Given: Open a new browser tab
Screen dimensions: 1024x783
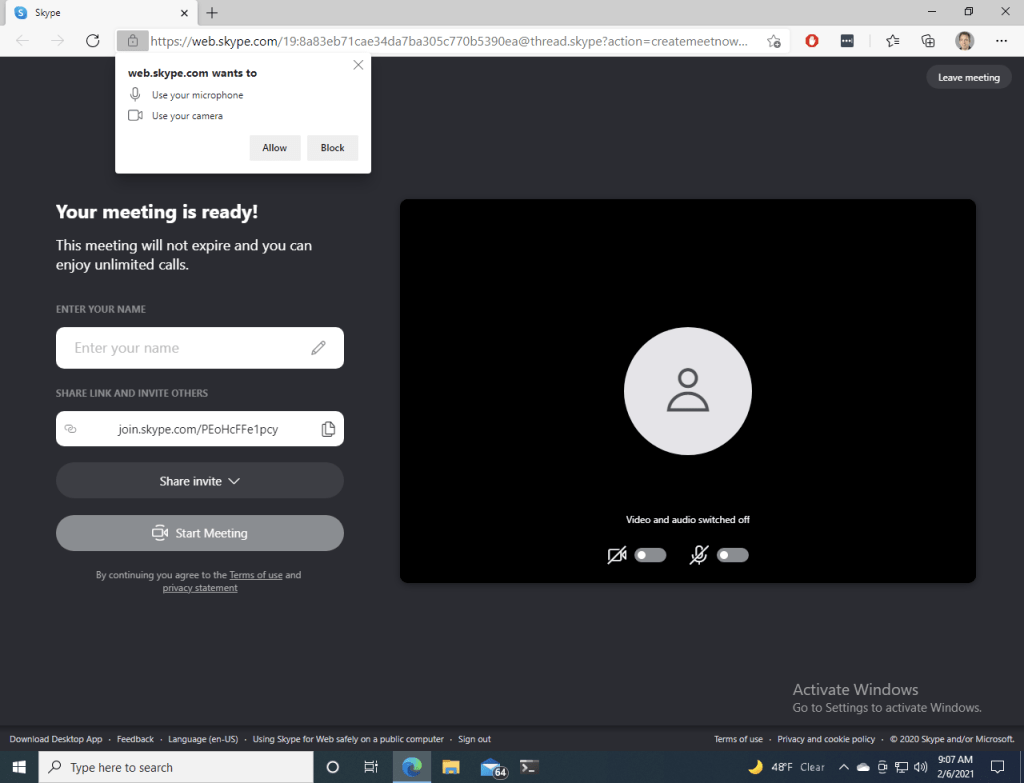Looking at the screenshot, I should (212, 13).
